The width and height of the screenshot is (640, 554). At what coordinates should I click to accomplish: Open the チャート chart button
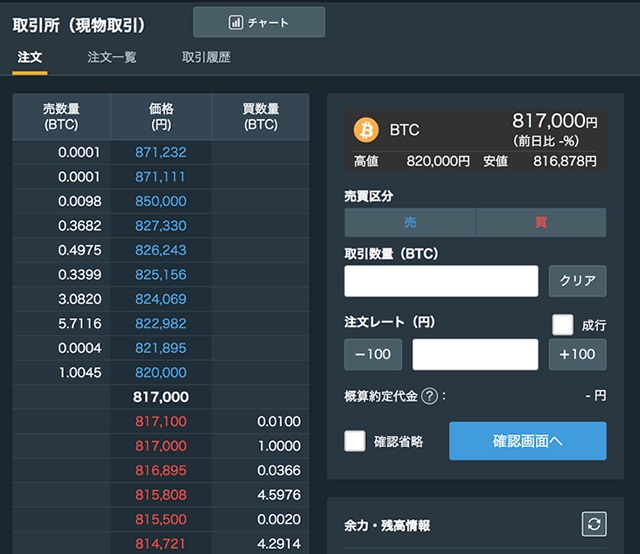coord(259,22)
